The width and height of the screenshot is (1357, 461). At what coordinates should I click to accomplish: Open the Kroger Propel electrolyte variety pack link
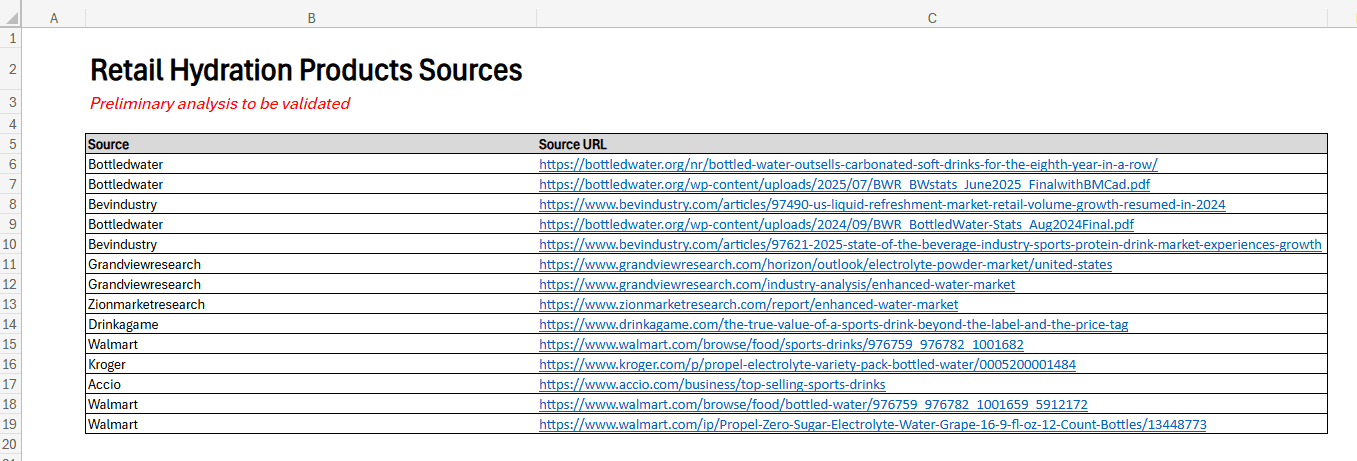pos(807,364)
